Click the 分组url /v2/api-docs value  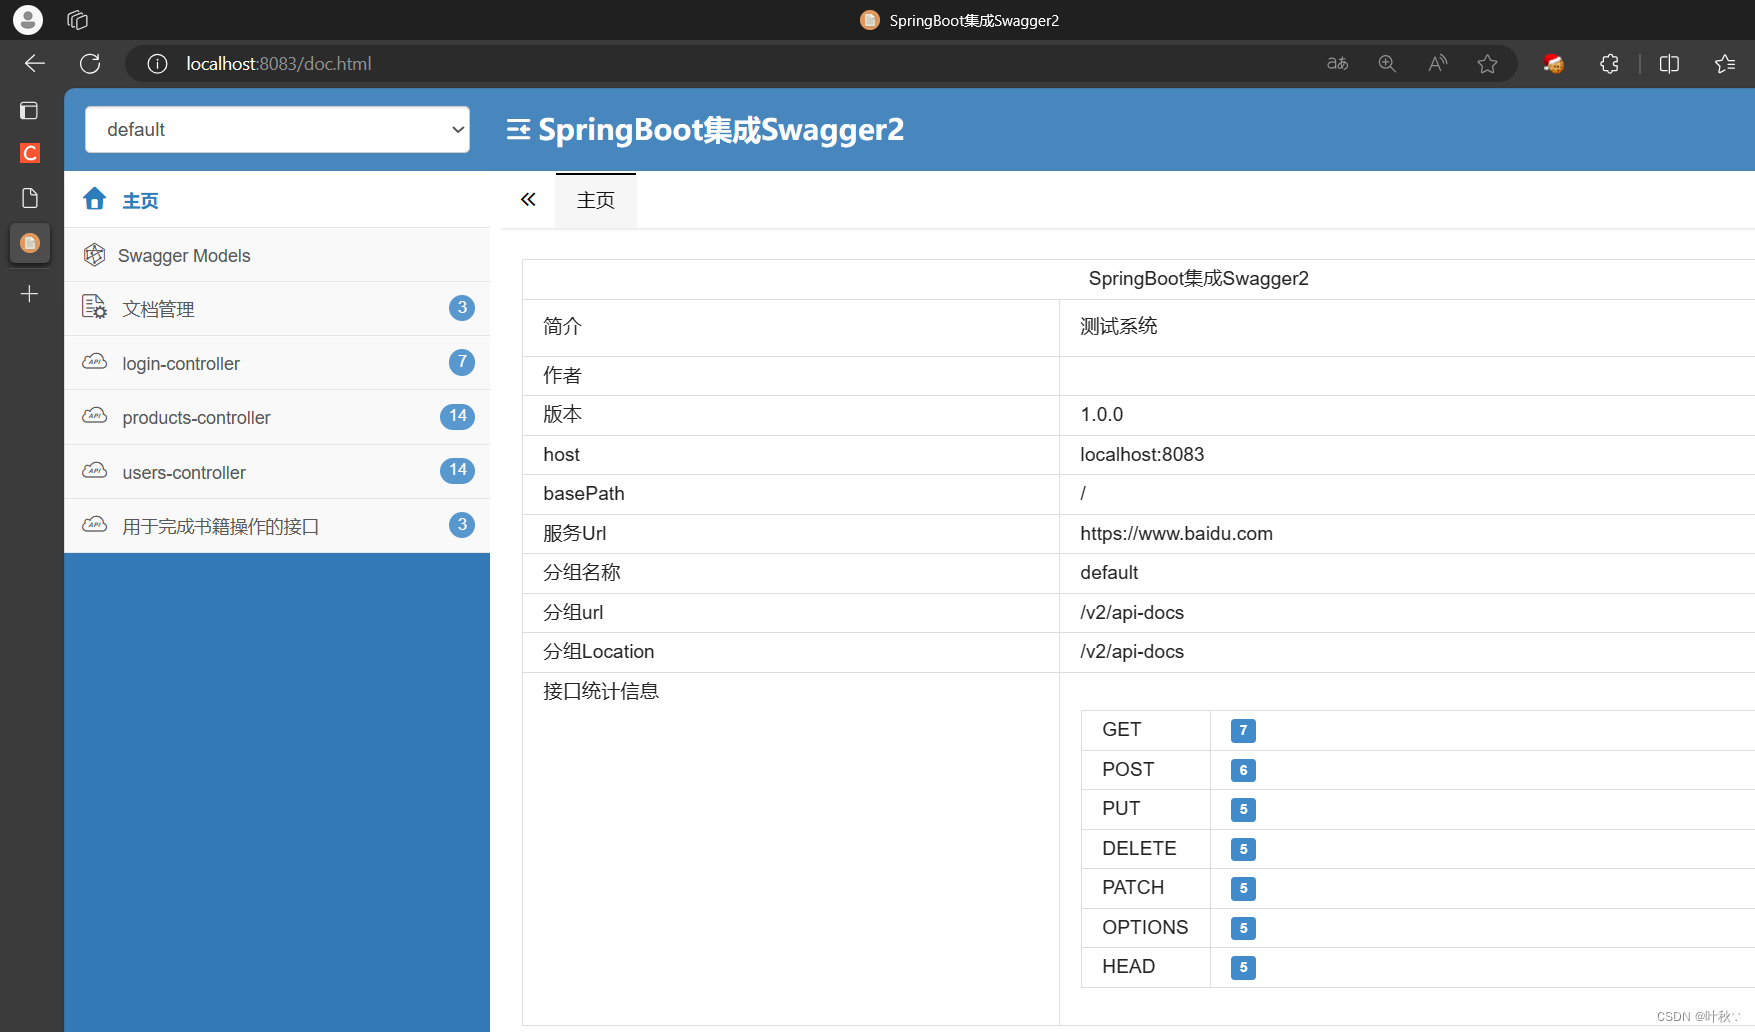[x=1132, y=612]
